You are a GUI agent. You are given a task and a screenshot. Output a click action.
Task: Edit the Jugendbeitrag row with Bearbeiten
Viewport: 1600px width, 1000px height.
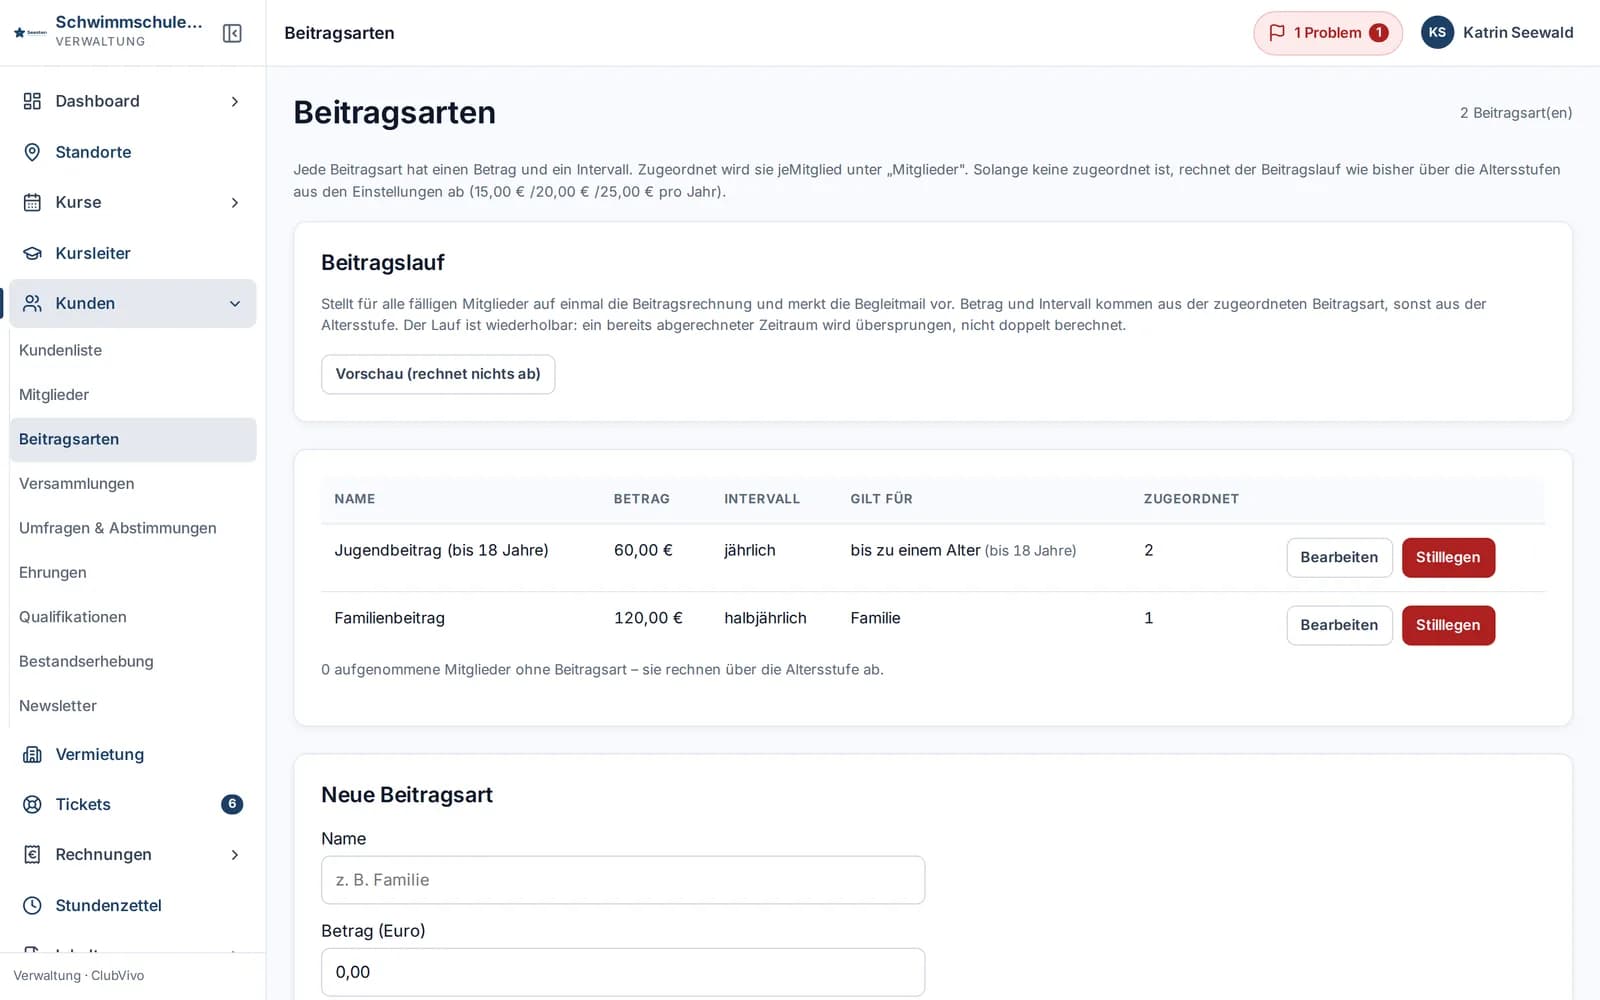[1339, 557]
